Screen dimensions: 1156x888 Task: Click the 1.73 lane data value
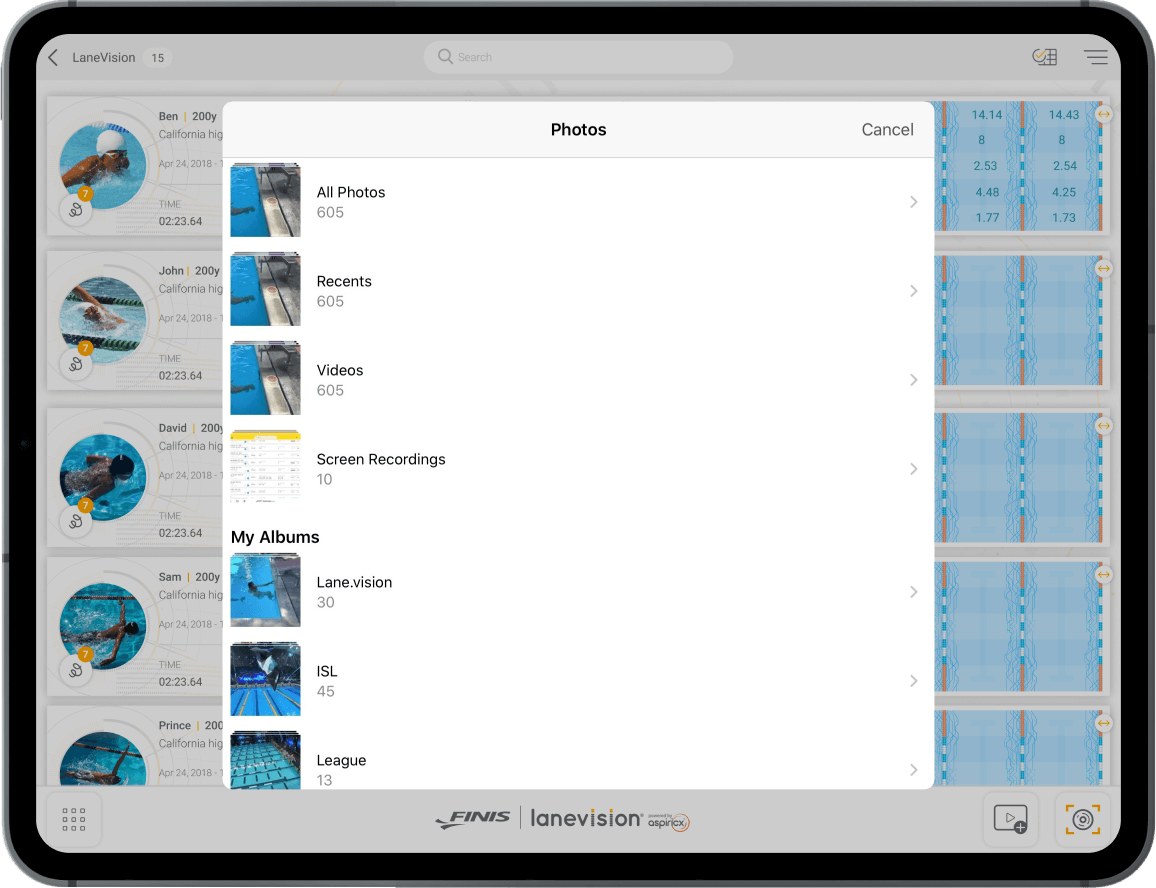(1064, 218)
